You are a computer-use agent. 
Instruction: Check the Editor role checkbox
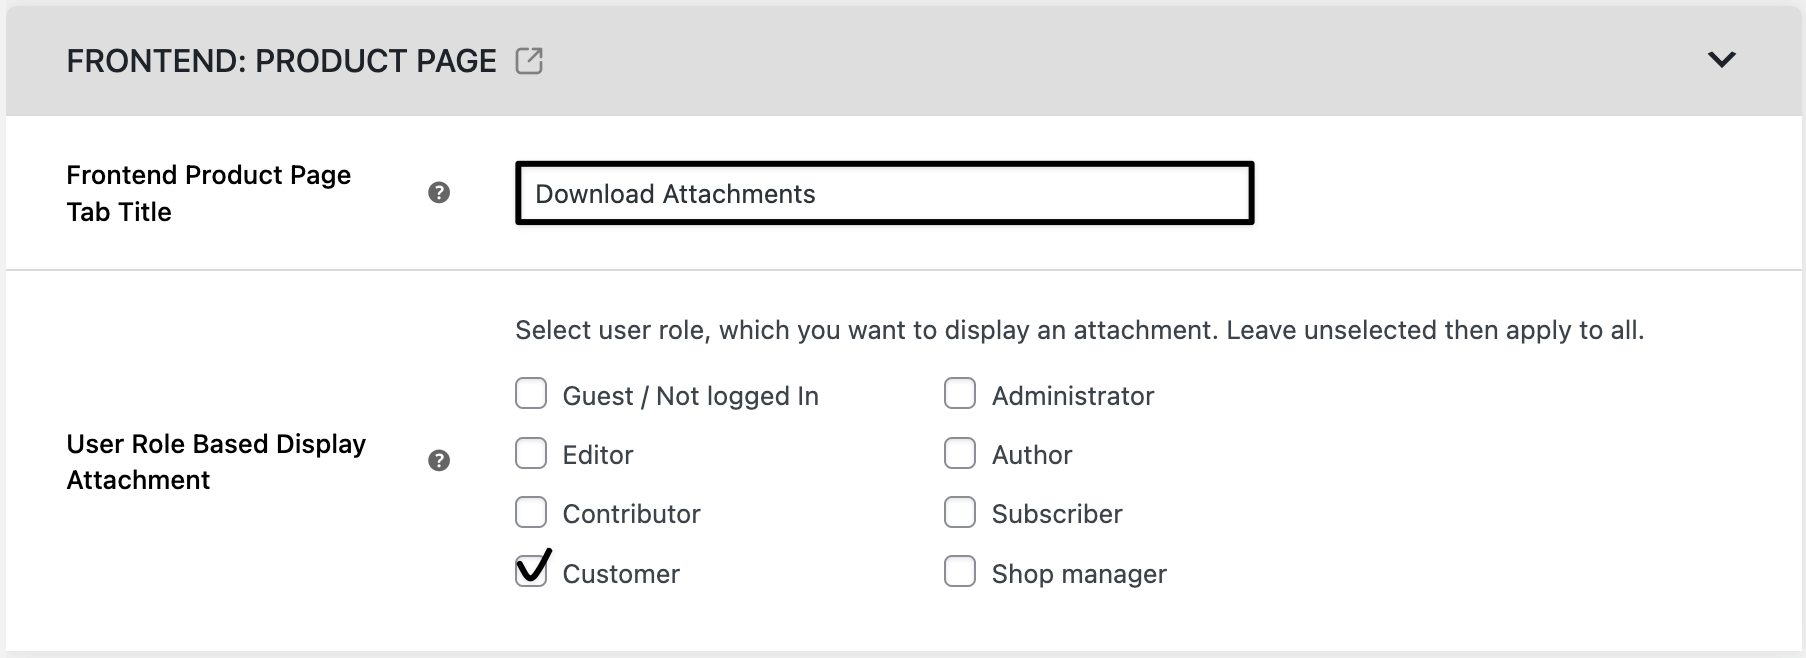point(531,453)
